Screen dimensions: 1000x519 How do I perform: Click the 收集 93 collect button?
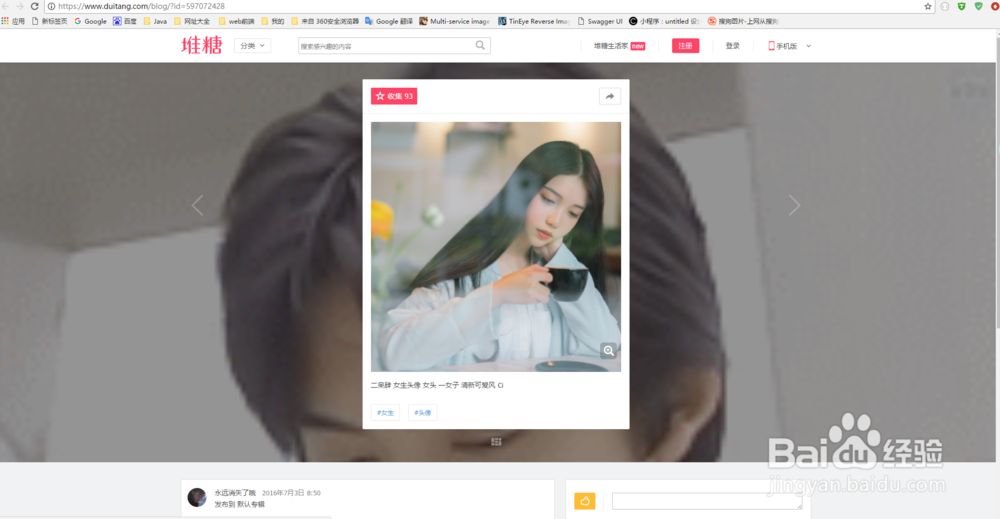pyautogui.click(x=394, y=96)
